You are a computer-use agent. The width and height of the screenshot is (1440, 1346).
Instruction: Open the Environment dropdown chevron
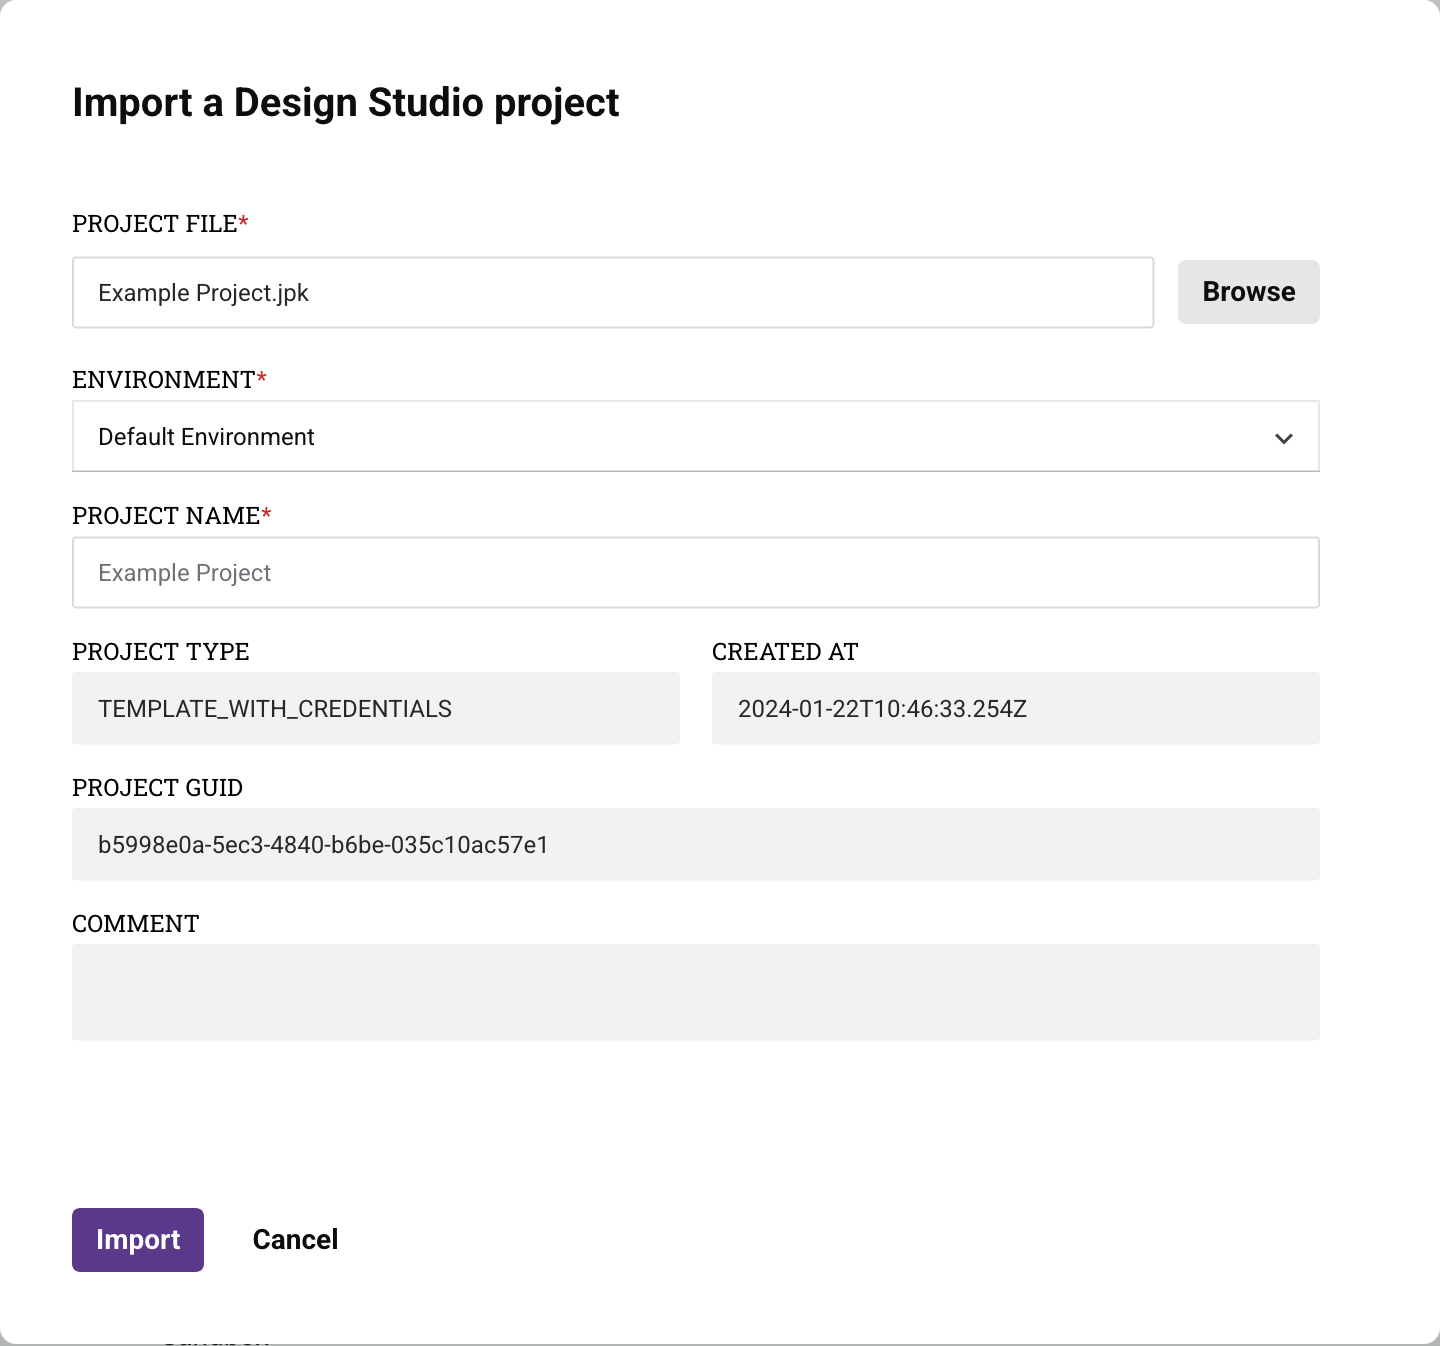point(1284,437)
